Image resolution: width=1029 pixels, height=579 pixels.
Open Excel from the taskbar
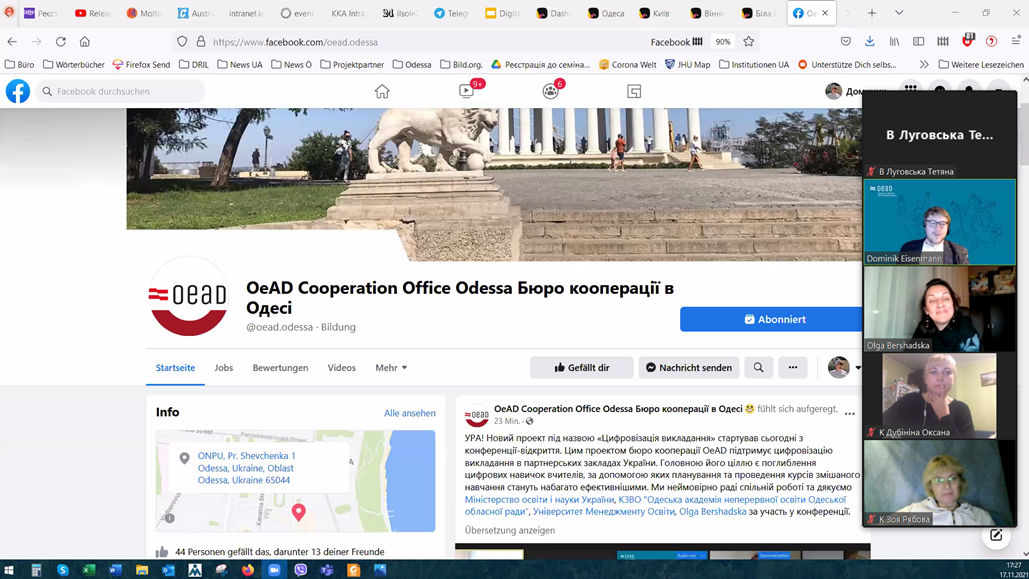(x=89, y=570)
